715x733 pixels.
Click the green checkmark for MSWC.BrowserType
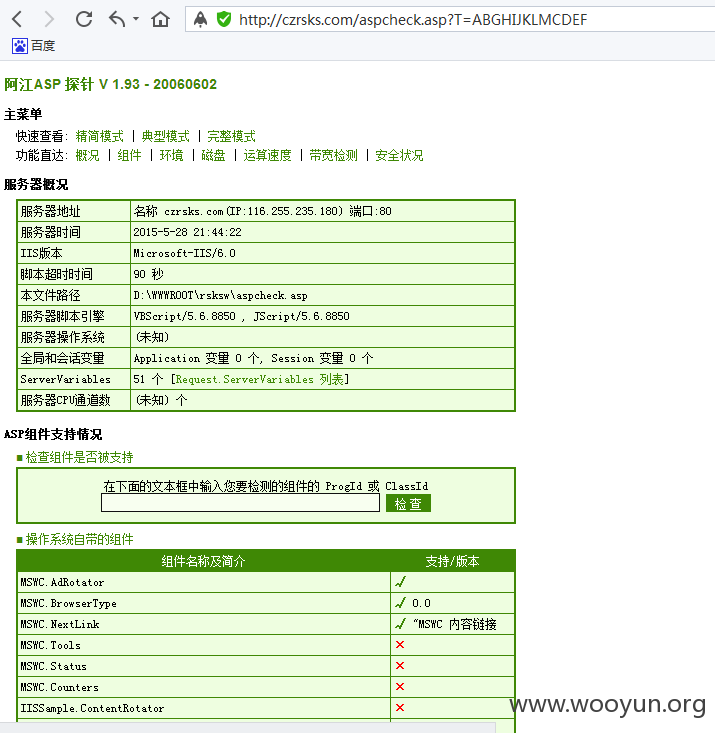400,603
